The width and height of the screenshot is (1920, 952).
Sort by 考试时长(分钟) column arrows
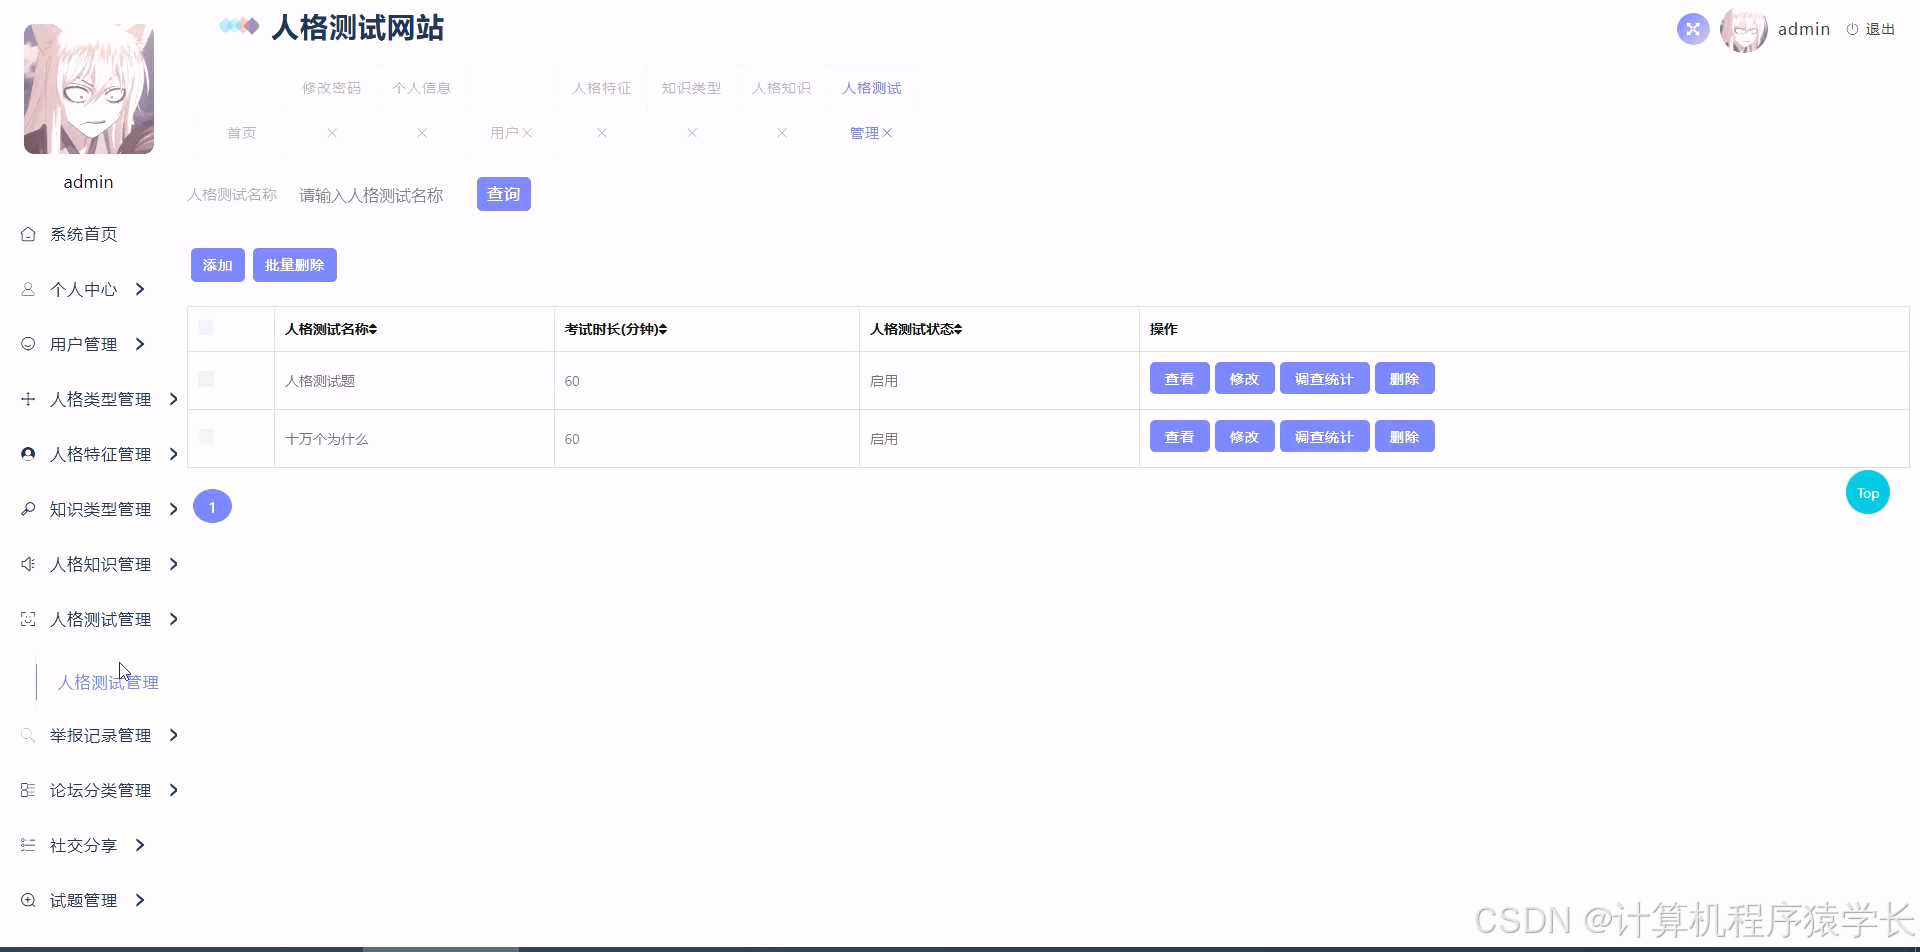tap(662, 329)
